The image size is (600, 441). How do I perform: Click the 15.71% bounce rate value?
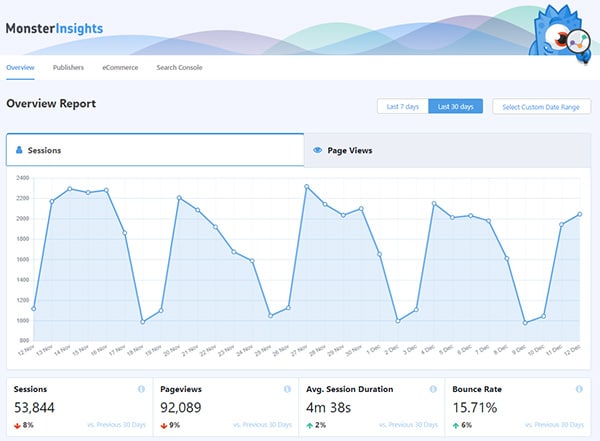(479, 408)
